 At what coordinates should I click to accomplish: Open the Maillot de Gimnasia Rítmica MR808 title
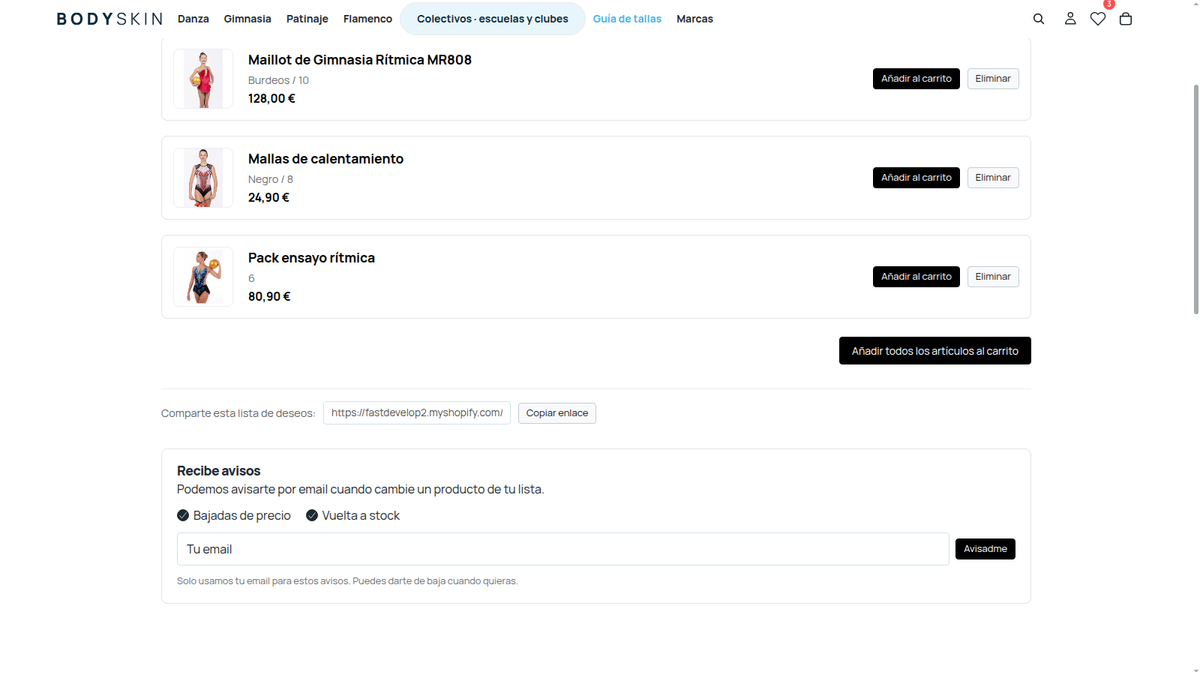360,60
